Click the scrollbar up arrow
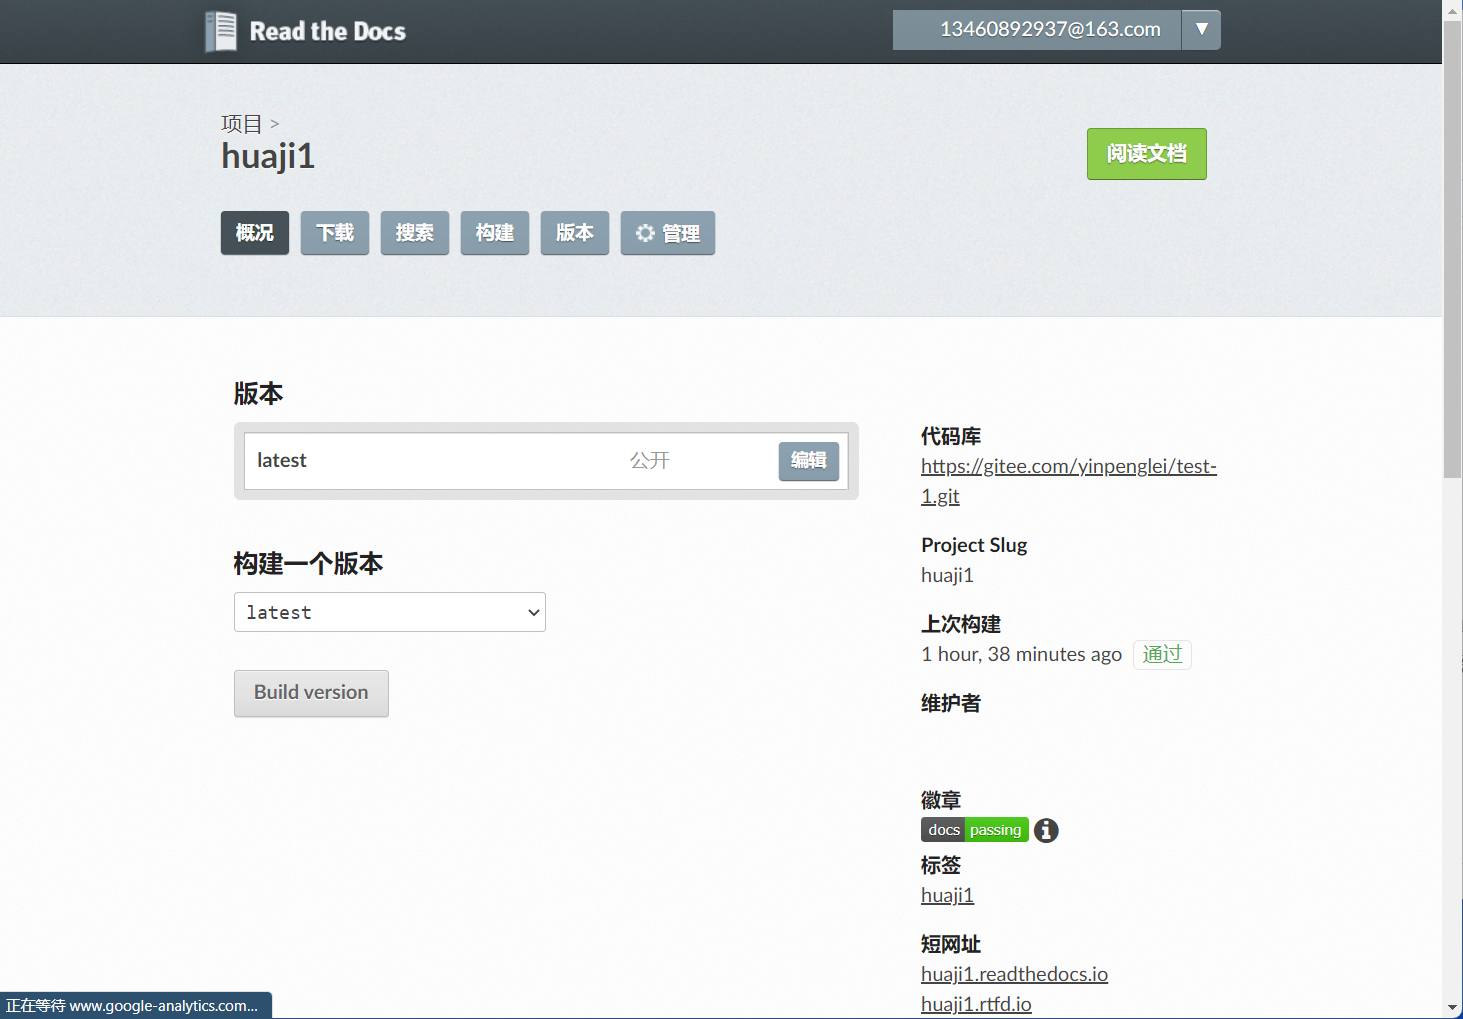The height and width of the screenshot is (1019, 1463). click(1453, 9)
